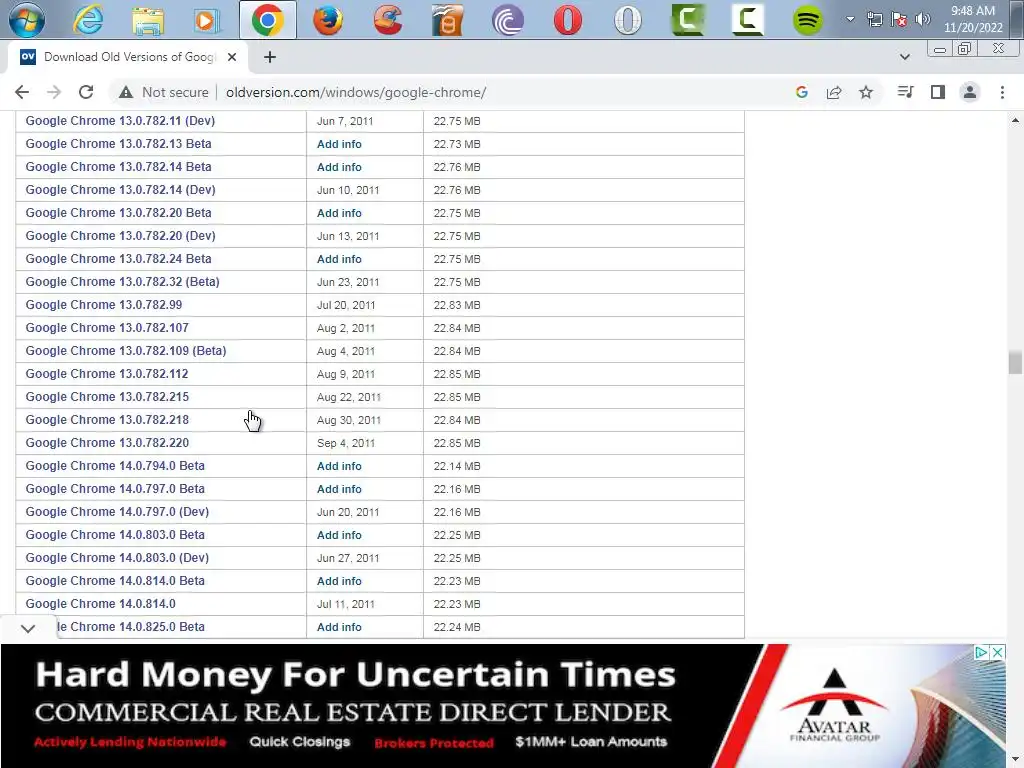This screenshot has width=1024, height=768.
Task: Open the red Opera taskbar icon
Action: tap(568, 20)
